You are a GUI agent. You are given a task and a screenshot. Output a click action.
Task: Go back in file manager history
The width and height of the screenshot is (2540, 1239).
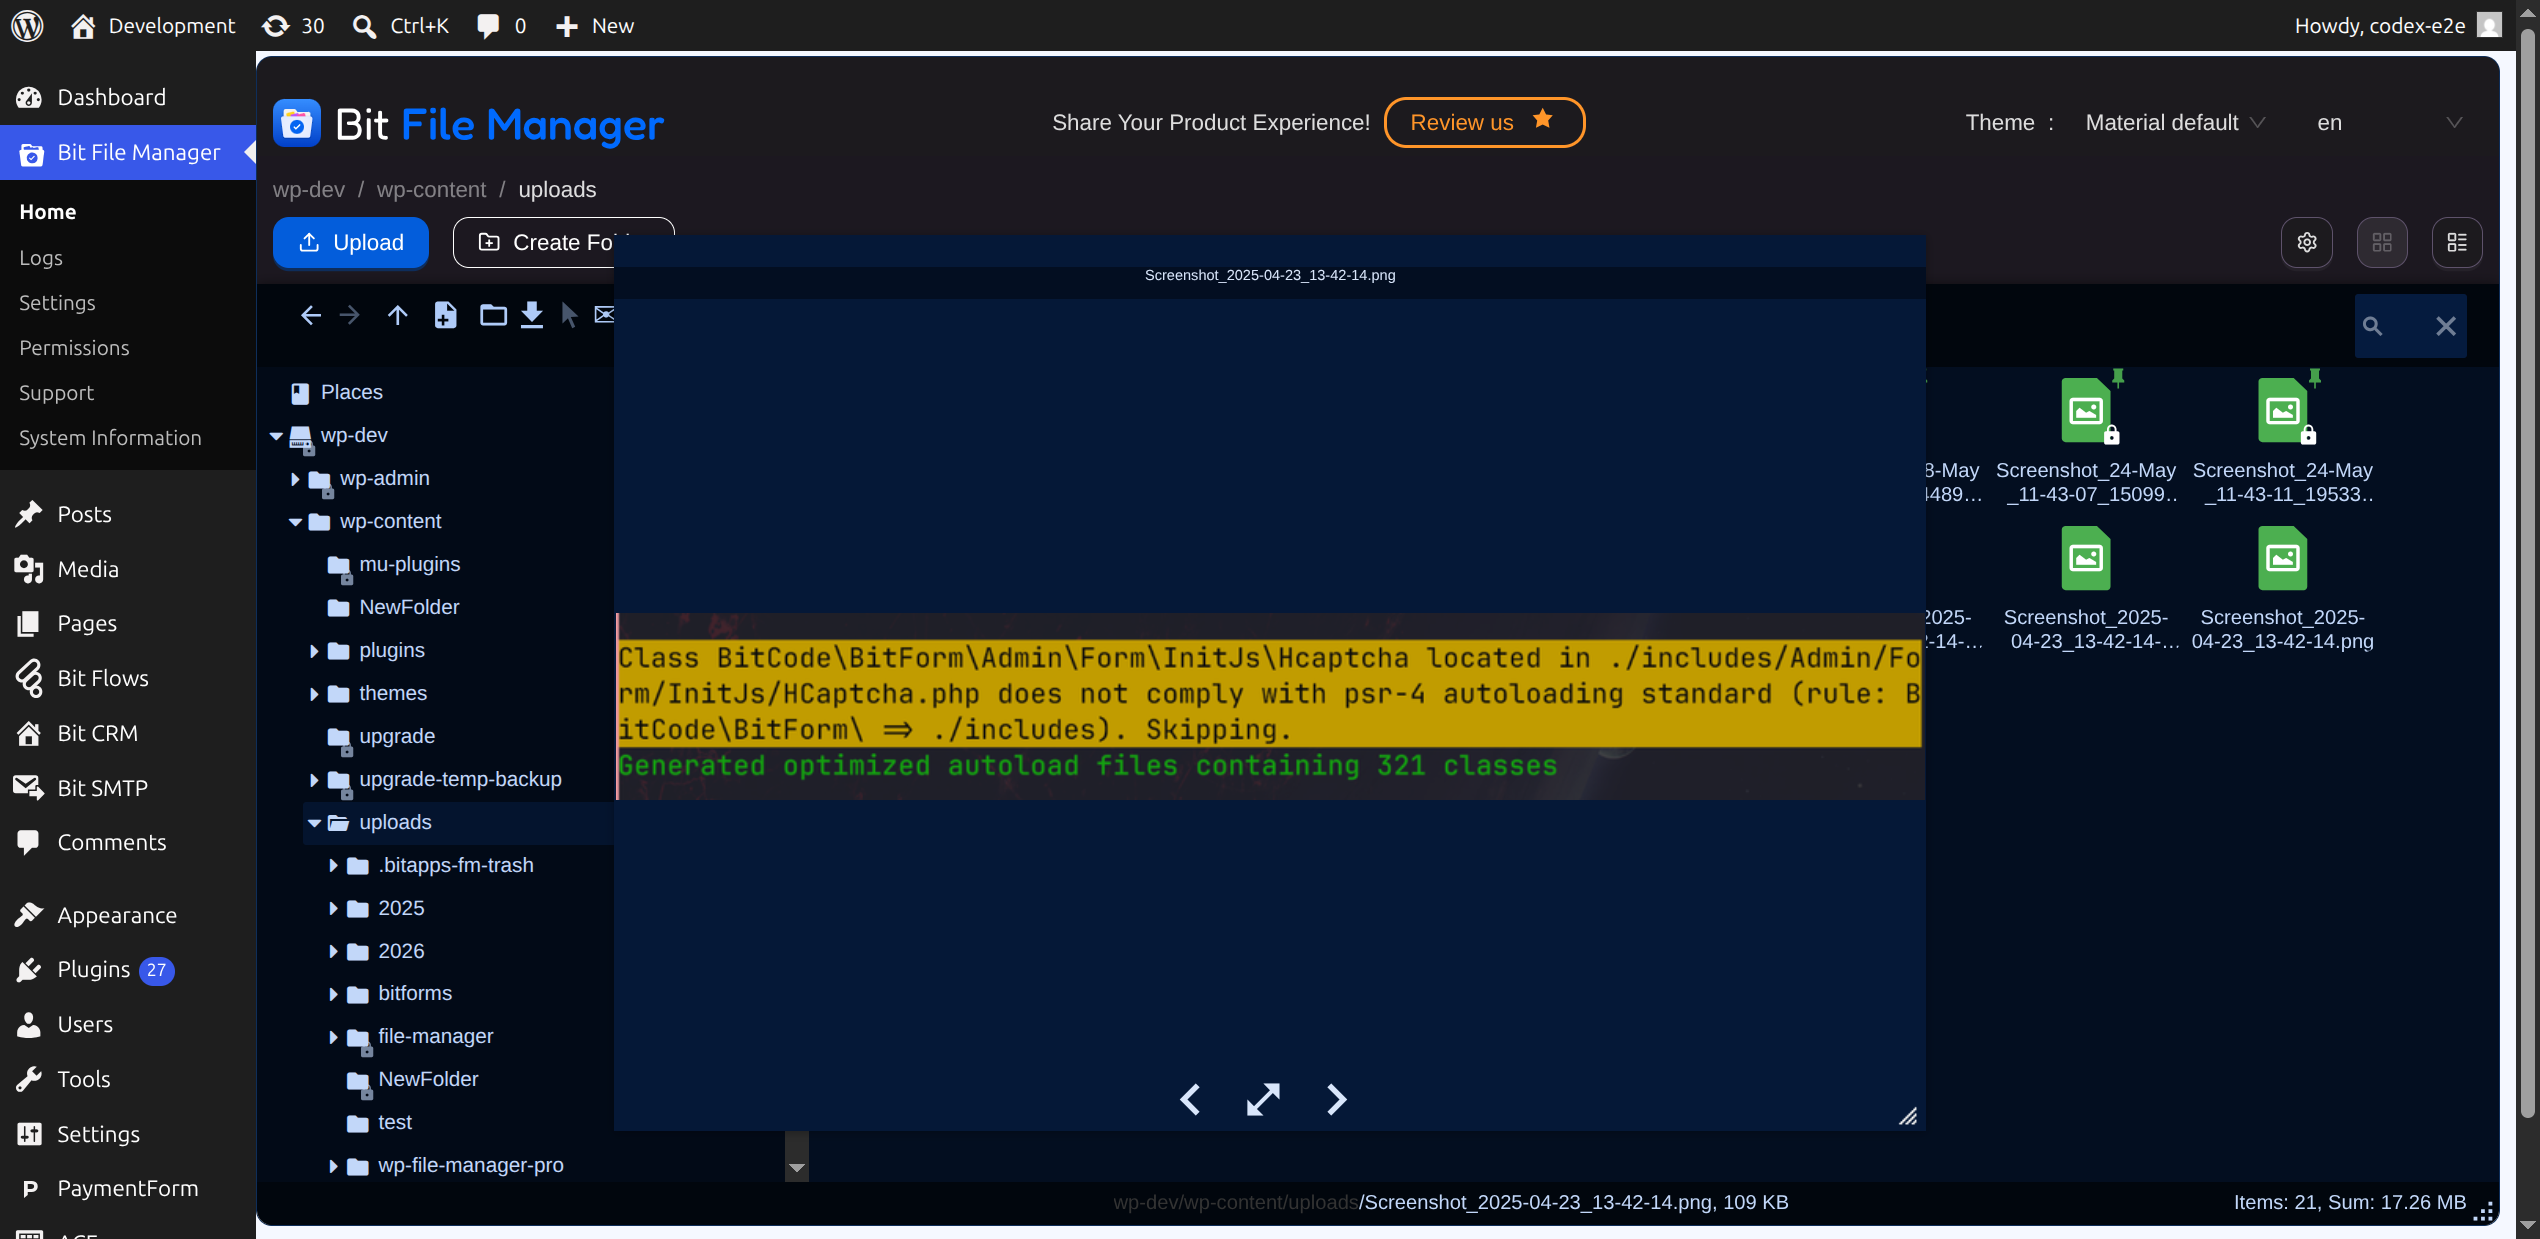(x=311, y=316)
